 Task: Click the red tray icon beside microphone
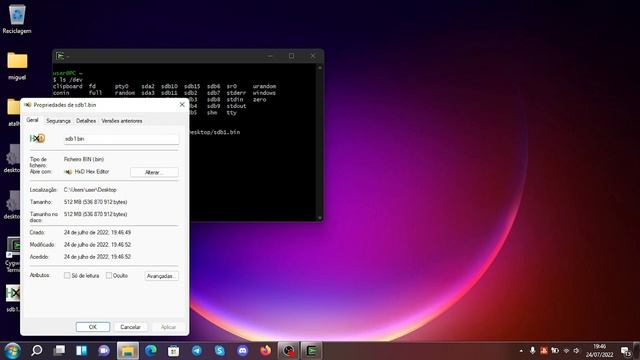544,351
